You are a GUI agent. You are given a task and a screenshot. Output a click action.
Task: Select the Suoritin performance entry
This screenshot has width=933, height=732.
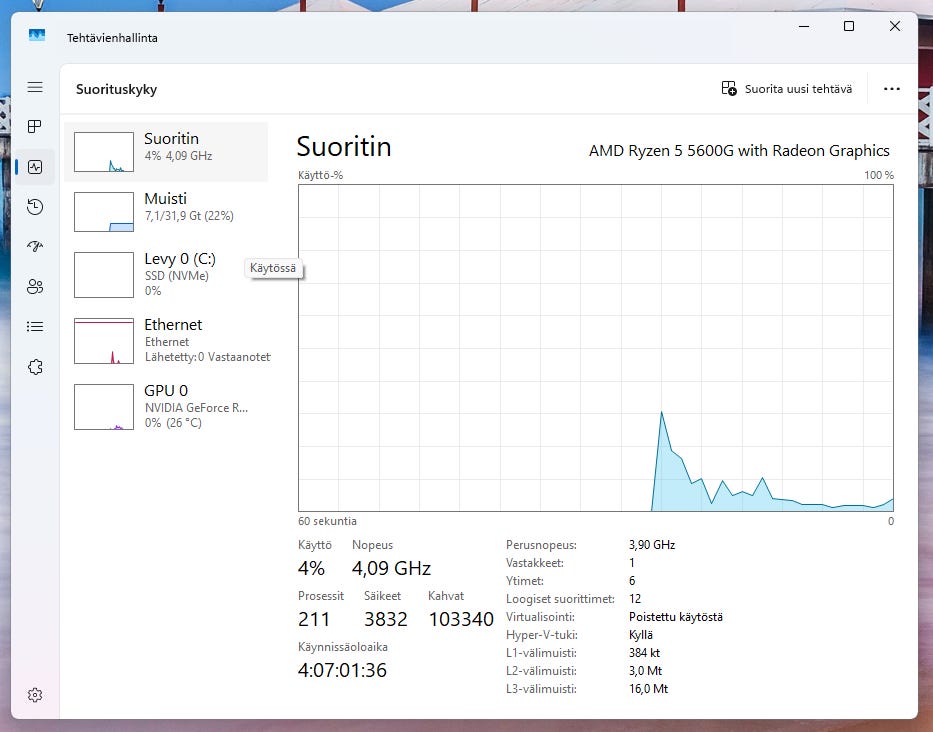click(x=166, y=152)
